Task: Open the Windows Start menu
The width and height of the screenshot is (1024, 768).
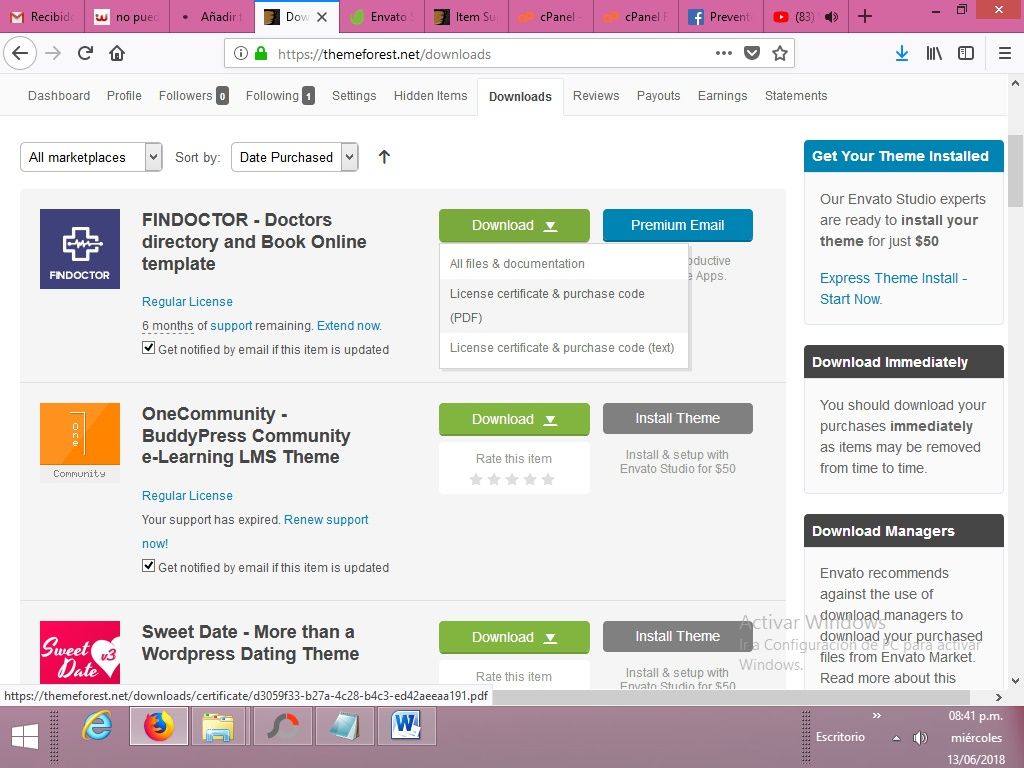Action: [x=25, y=737]
